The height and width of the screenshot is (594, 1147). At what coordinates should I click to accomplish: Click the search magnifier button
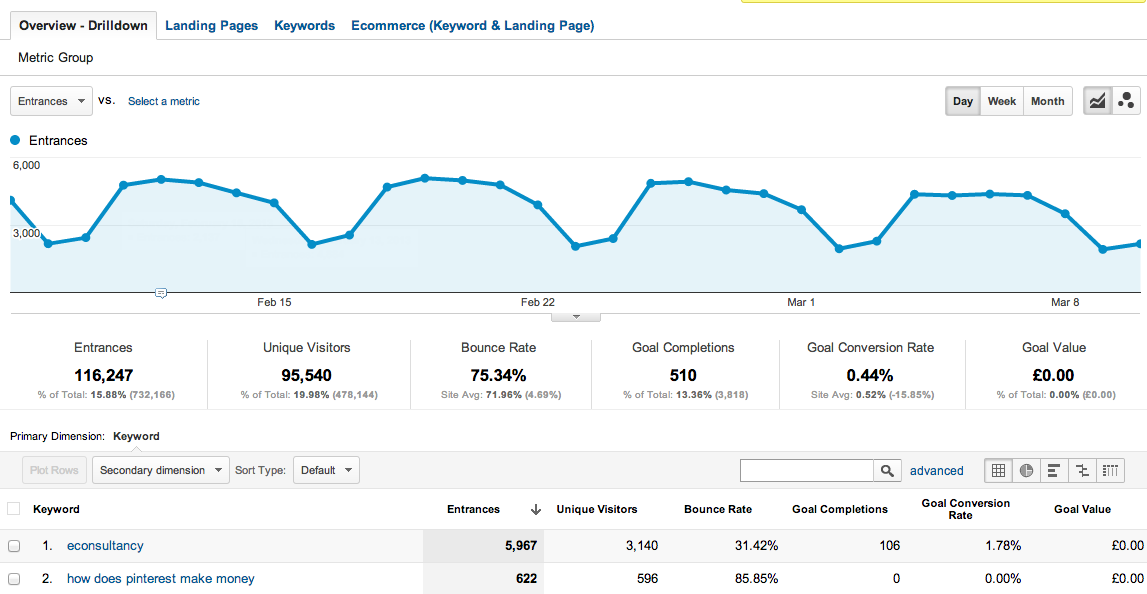tap(887, 470)
